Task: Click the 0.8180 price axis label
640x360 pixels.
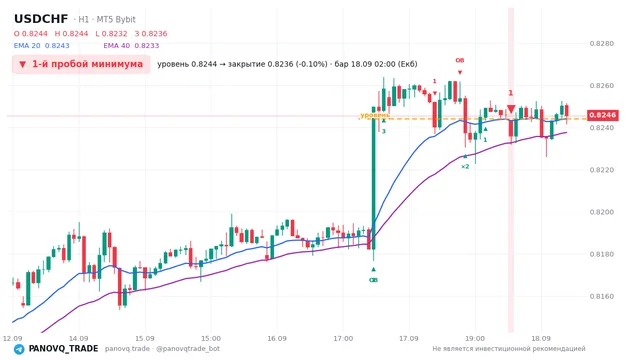Action: point(602,254)
